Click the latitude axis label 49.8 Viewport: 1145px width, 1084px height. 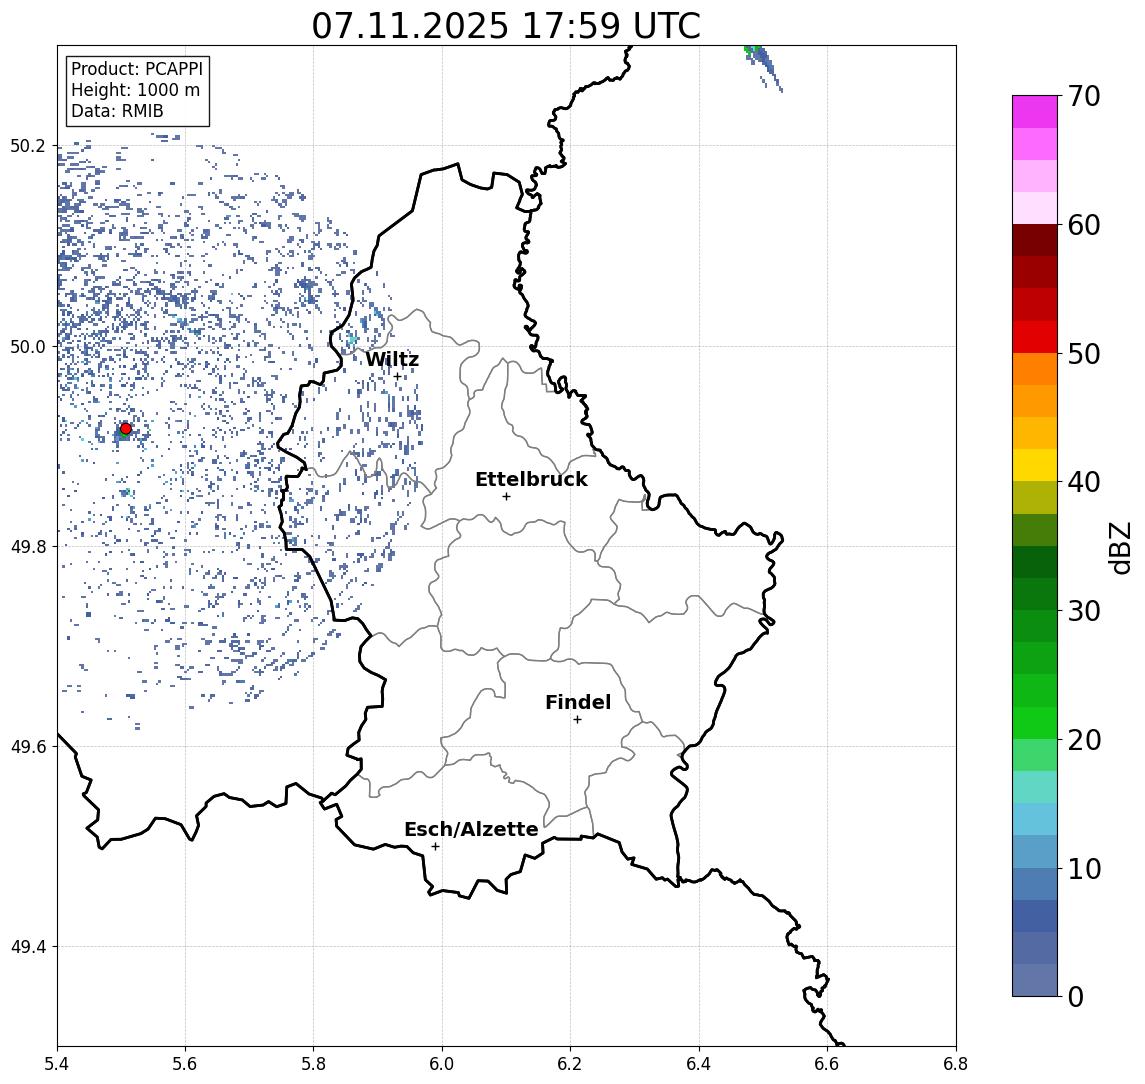click(x=28, y=546)
